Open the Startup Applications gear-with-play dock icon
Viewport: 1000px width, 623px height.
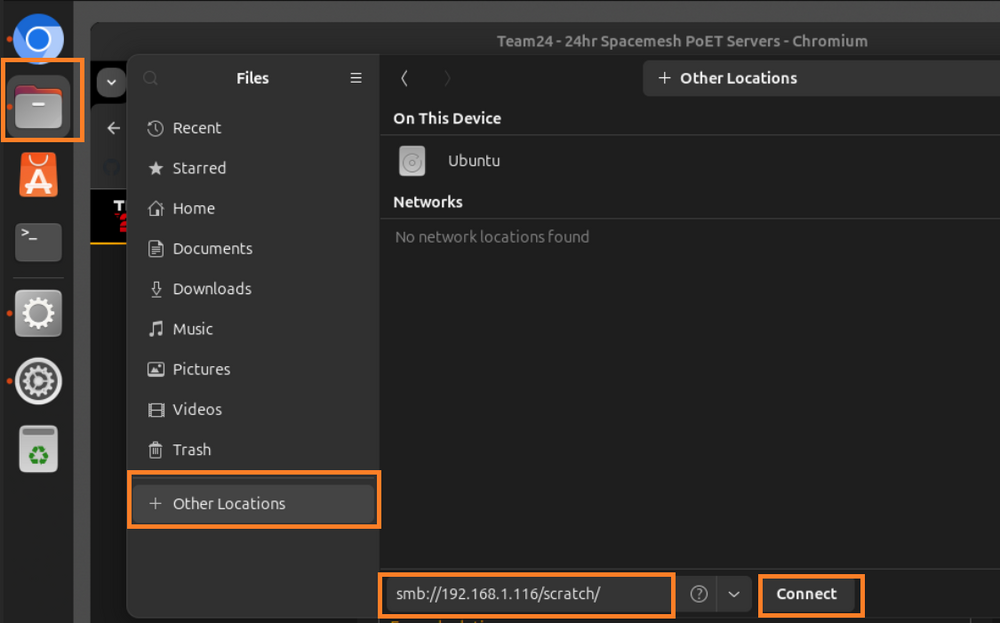[38, 381]
